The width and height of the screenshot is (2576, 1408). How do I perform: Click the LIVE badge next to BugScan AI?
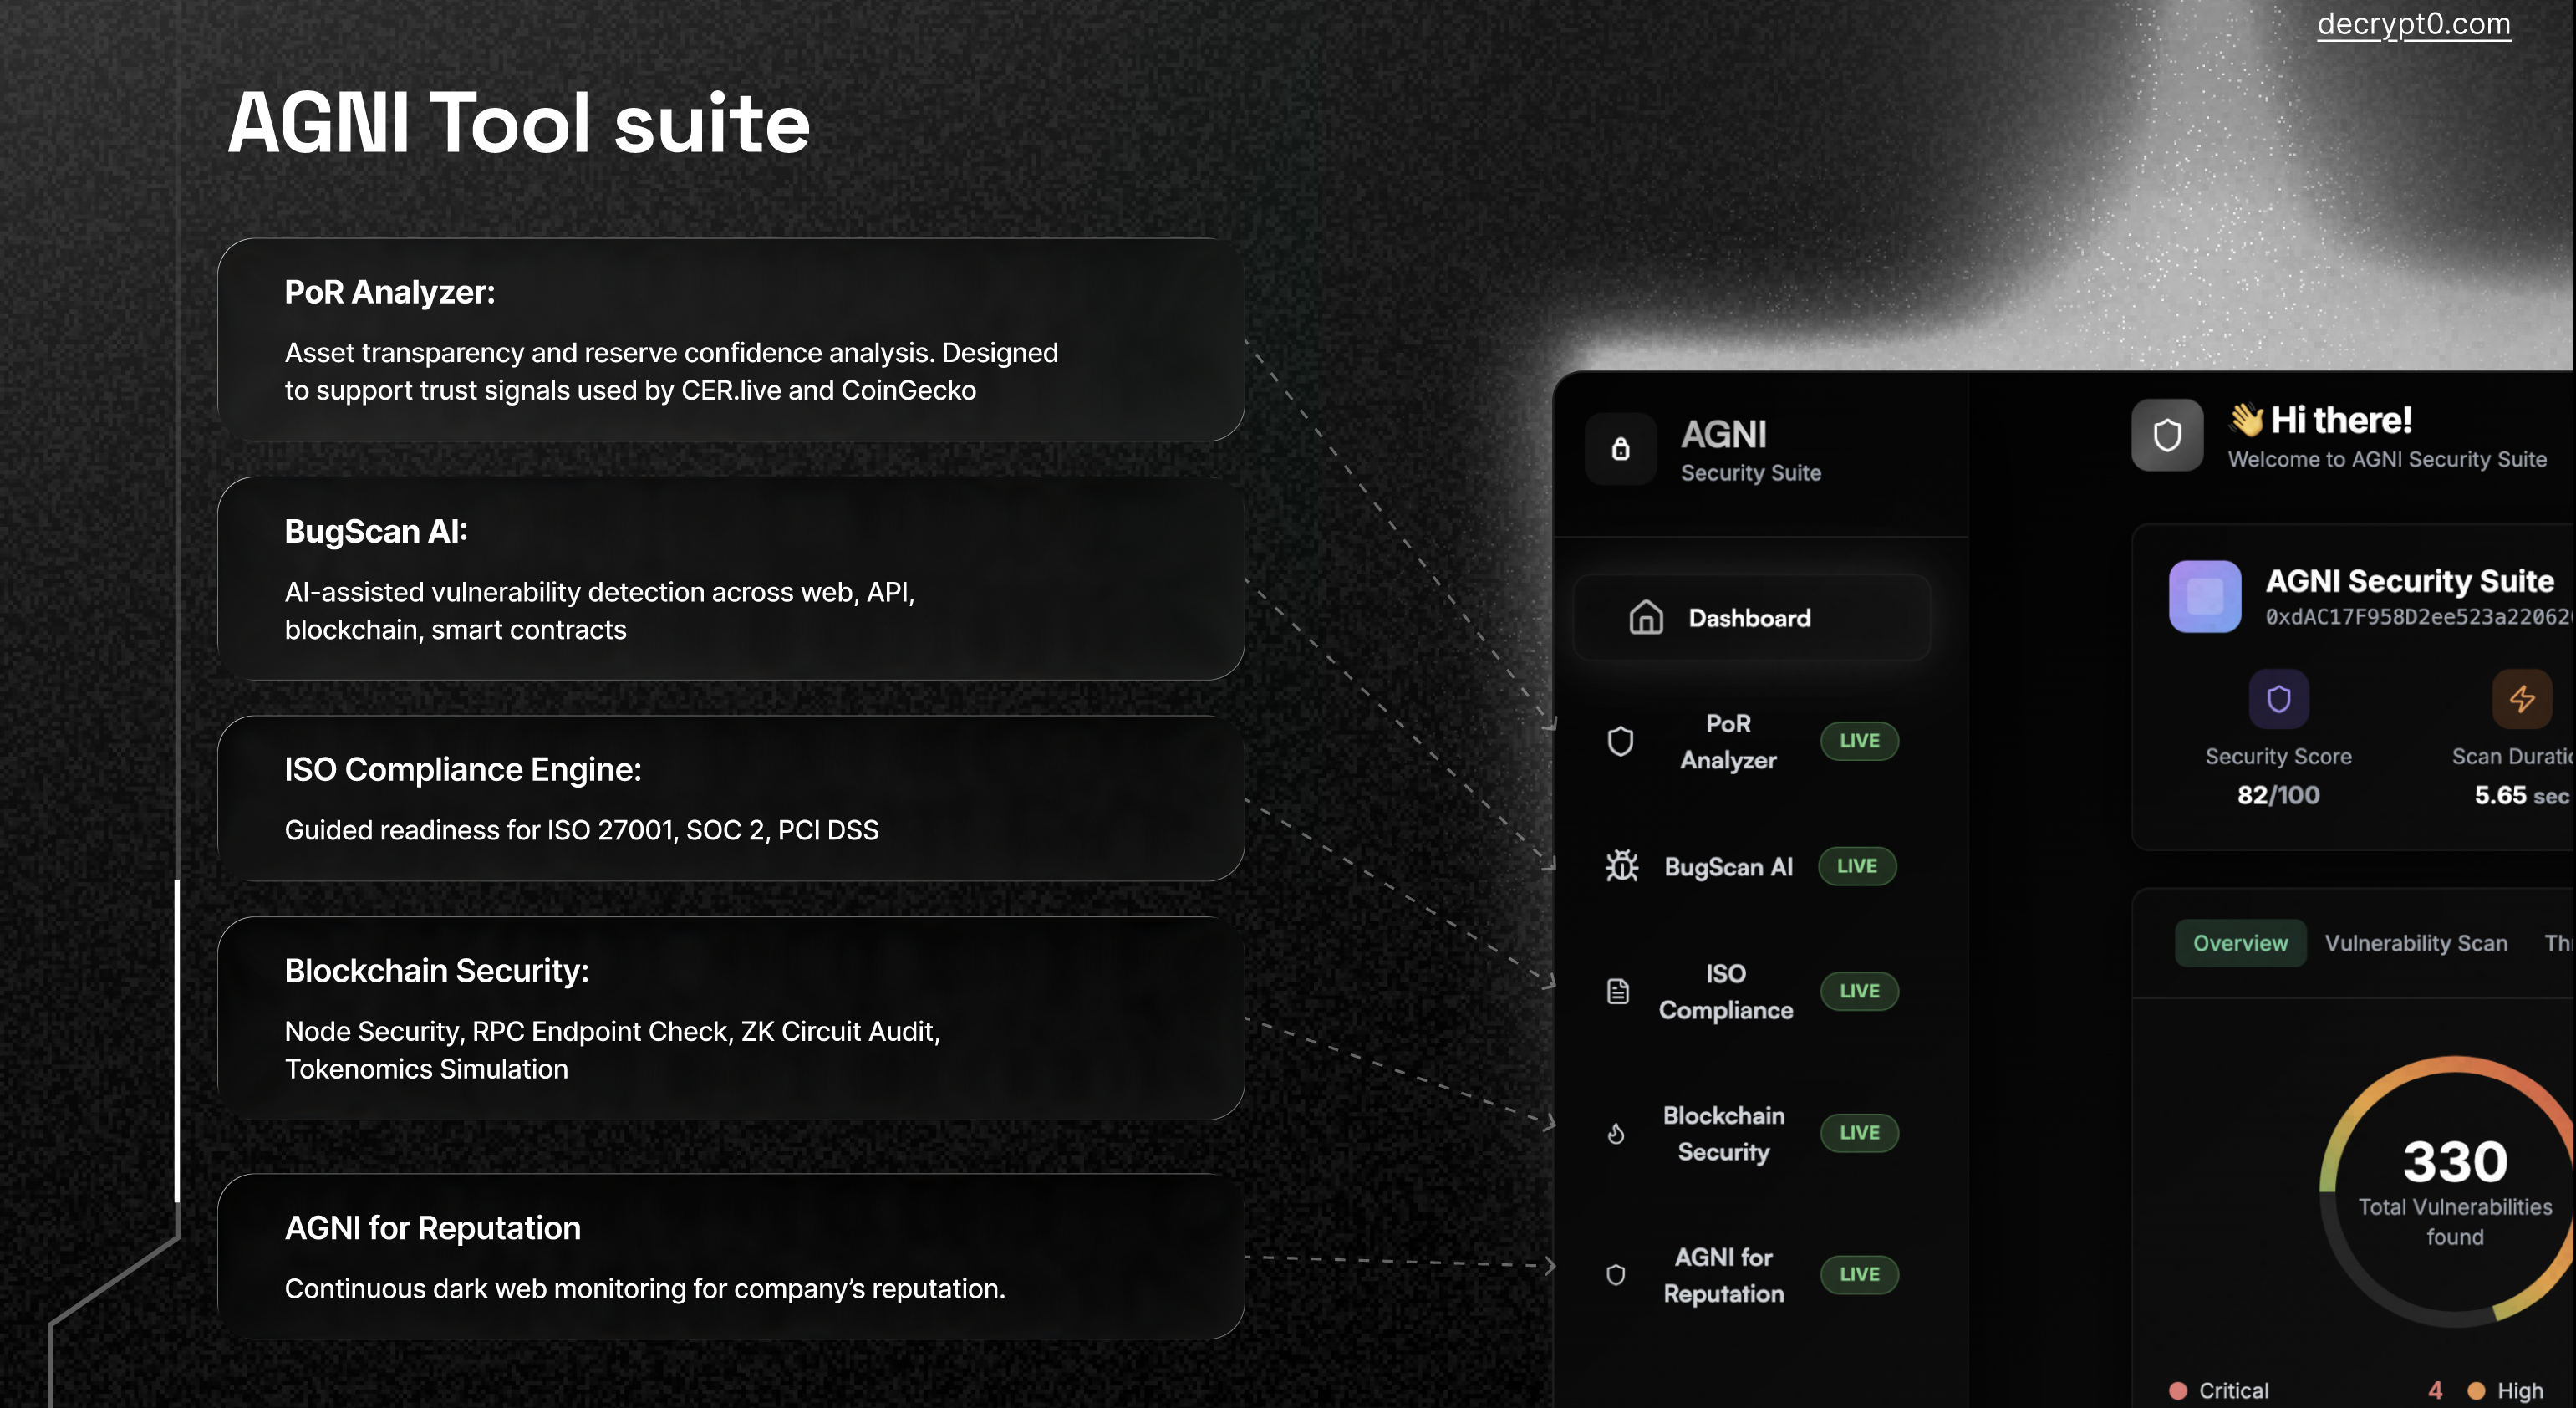1857,866
